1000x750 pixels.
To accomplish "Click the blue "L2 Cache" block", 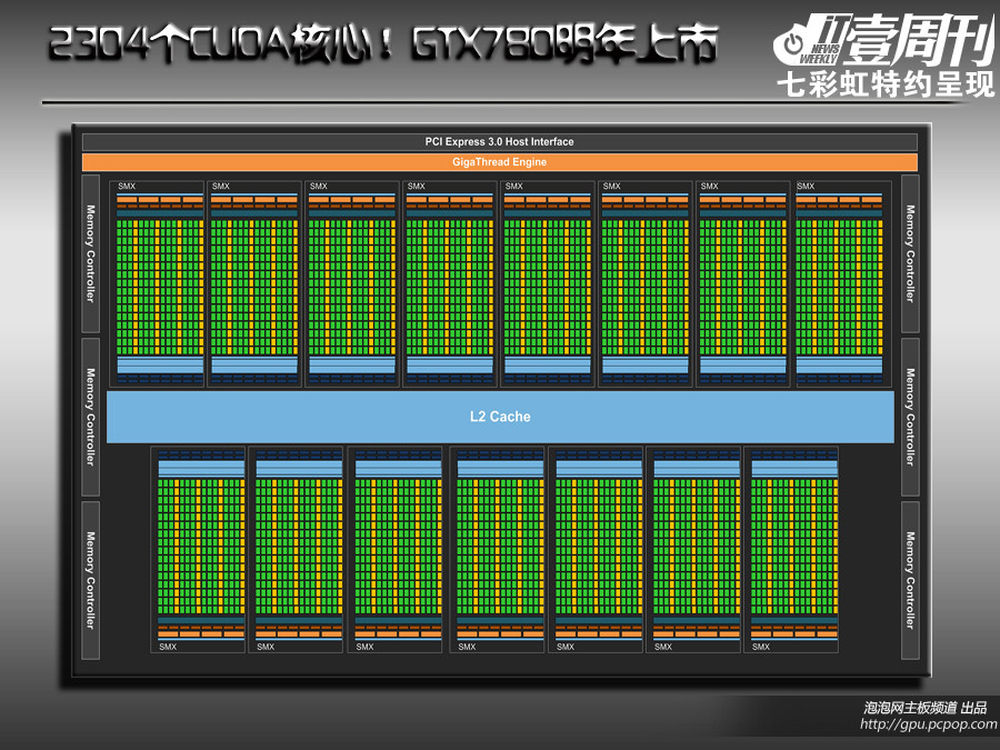I will tap(500, 416).
